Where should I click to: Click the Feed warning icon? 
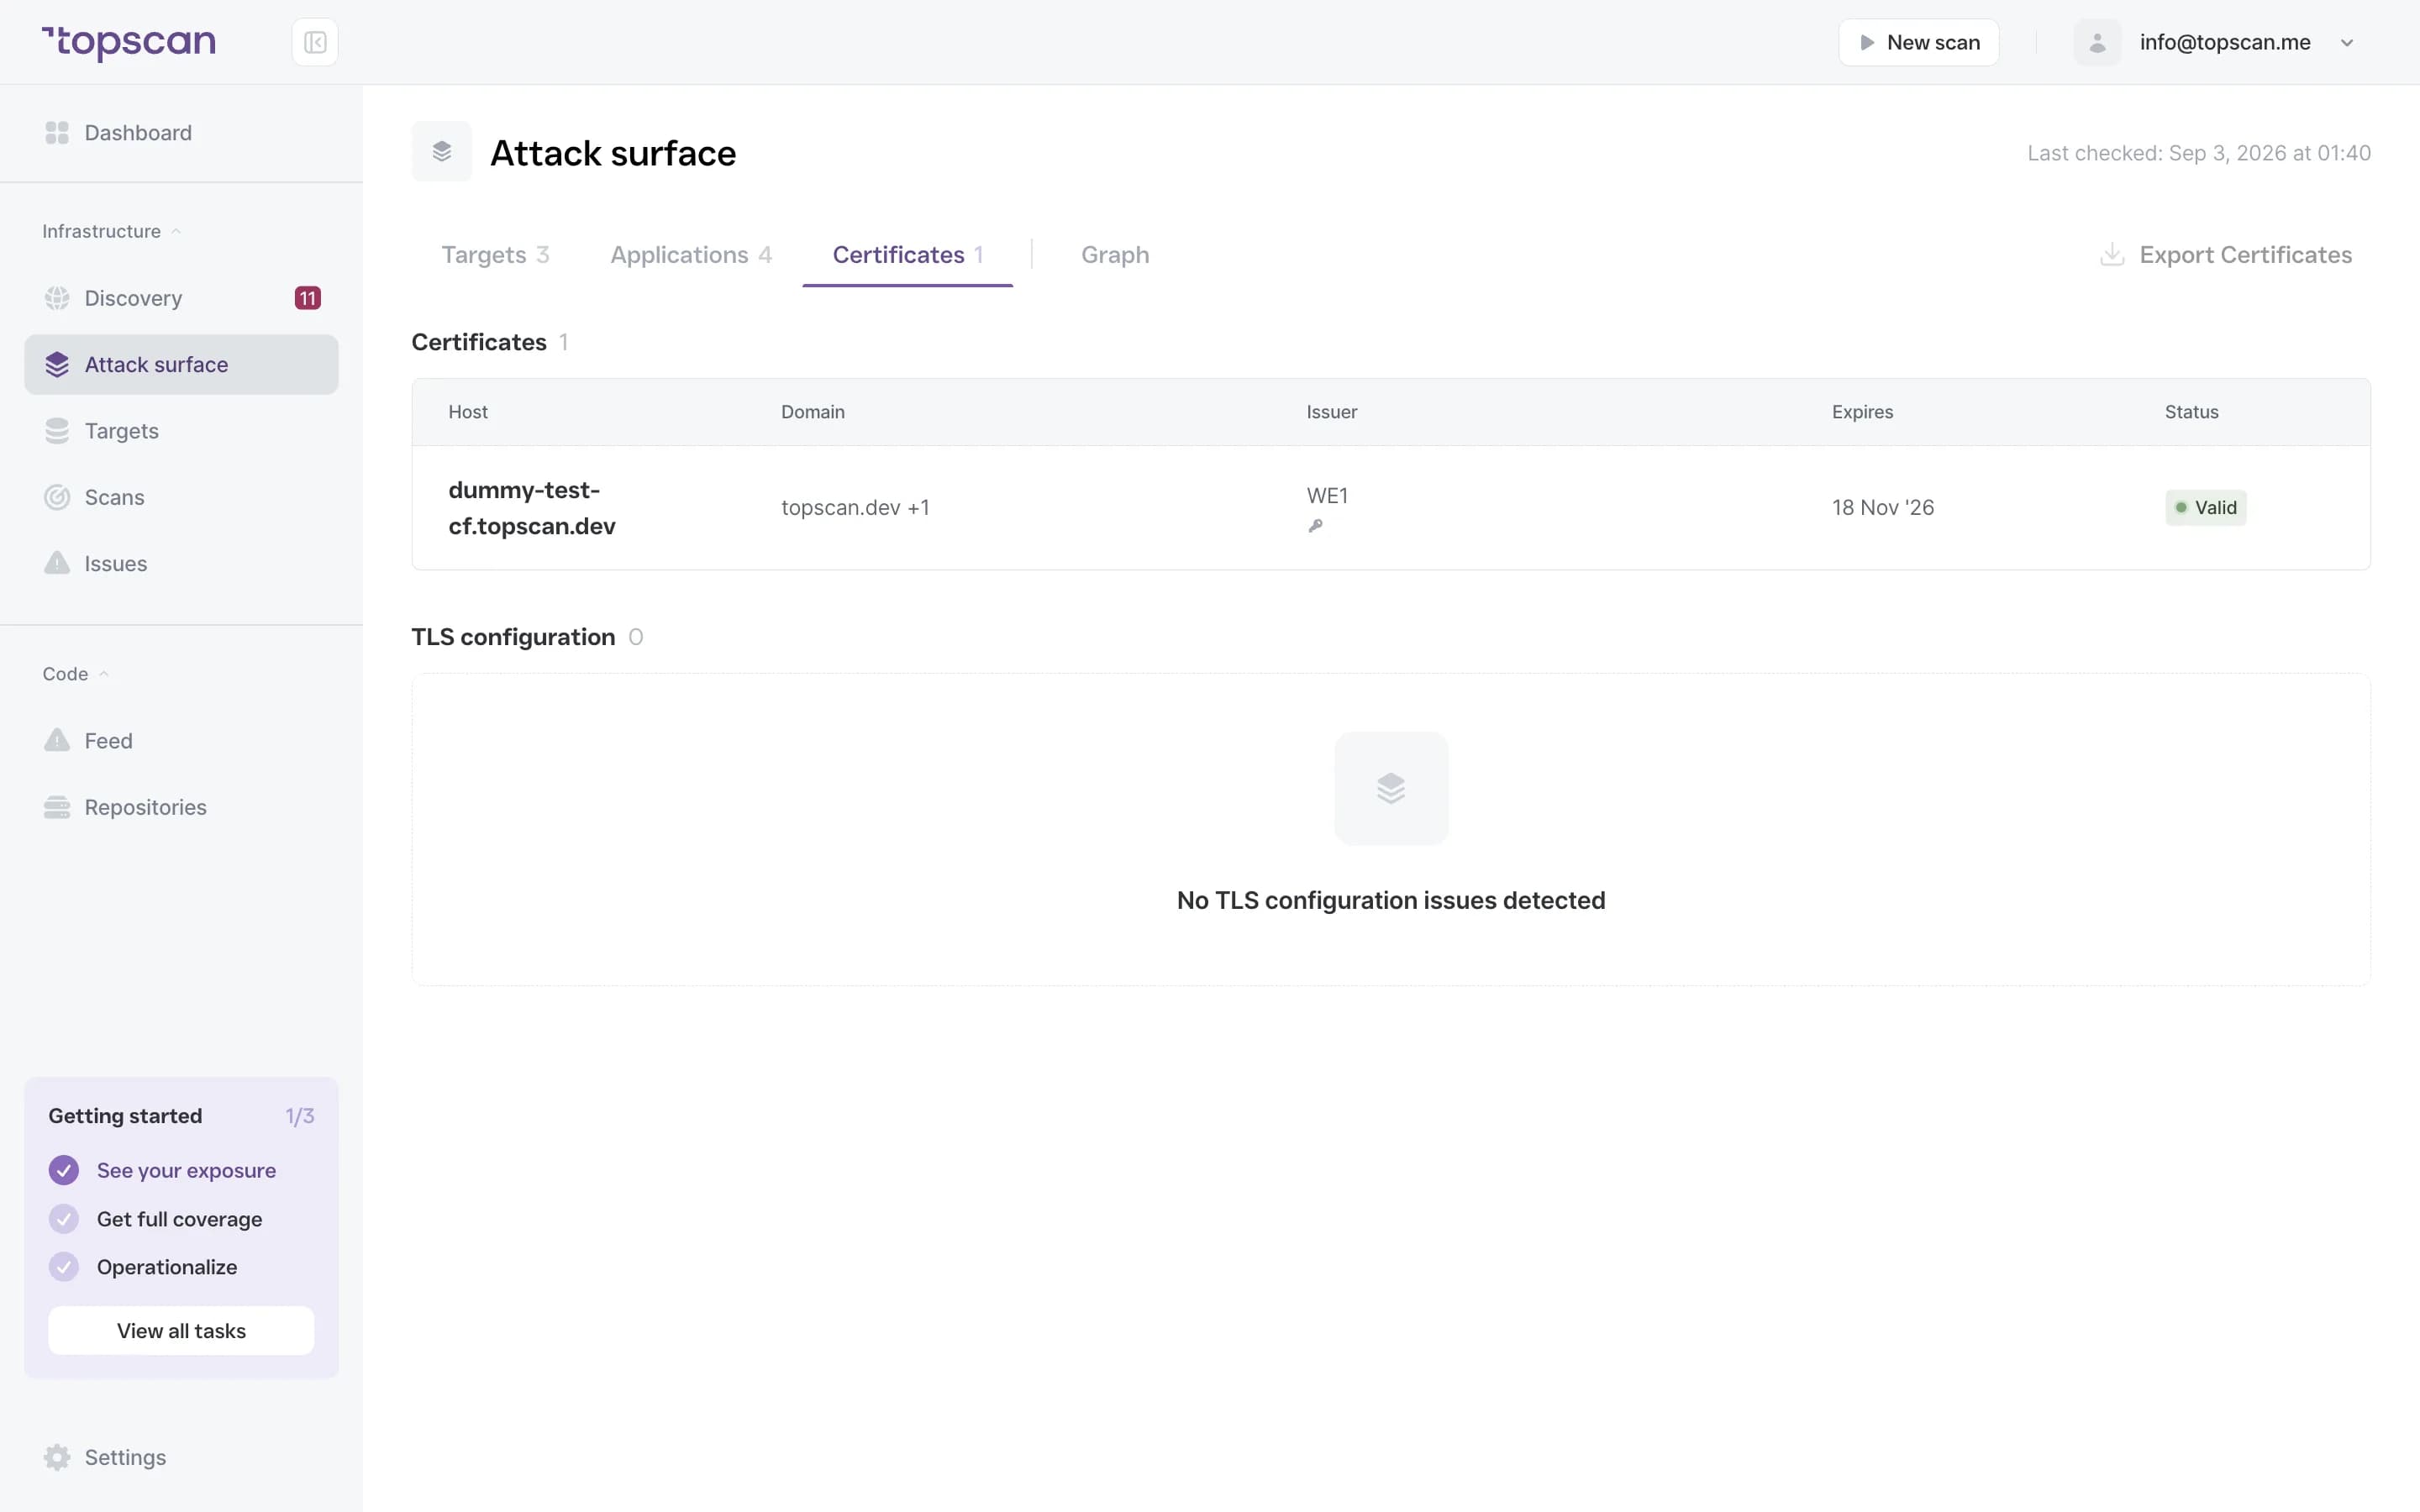(57, 741)
